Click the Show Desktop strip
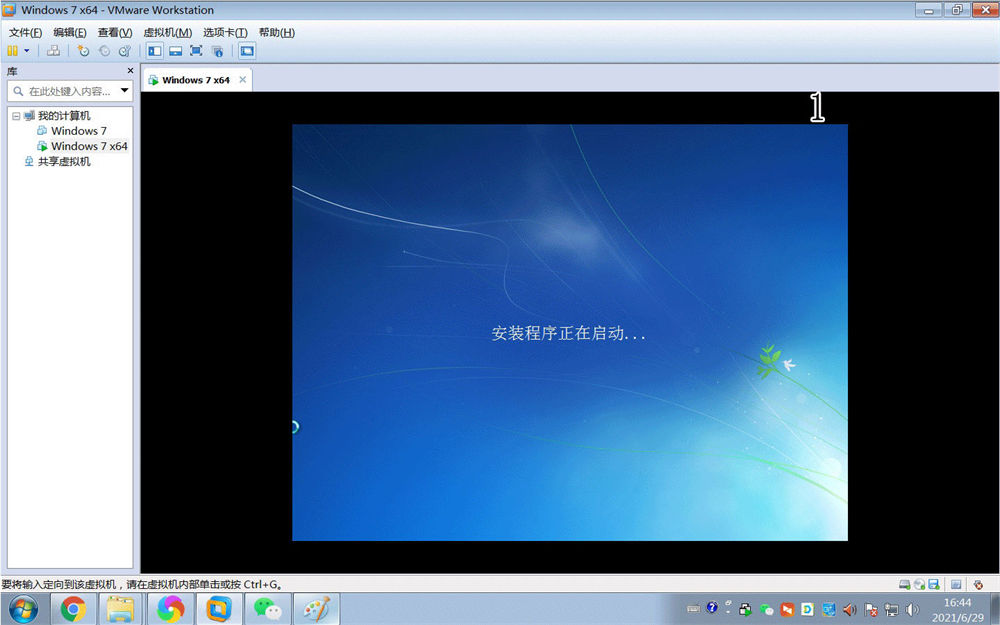1000x625 pixels. tap(995, 609)
